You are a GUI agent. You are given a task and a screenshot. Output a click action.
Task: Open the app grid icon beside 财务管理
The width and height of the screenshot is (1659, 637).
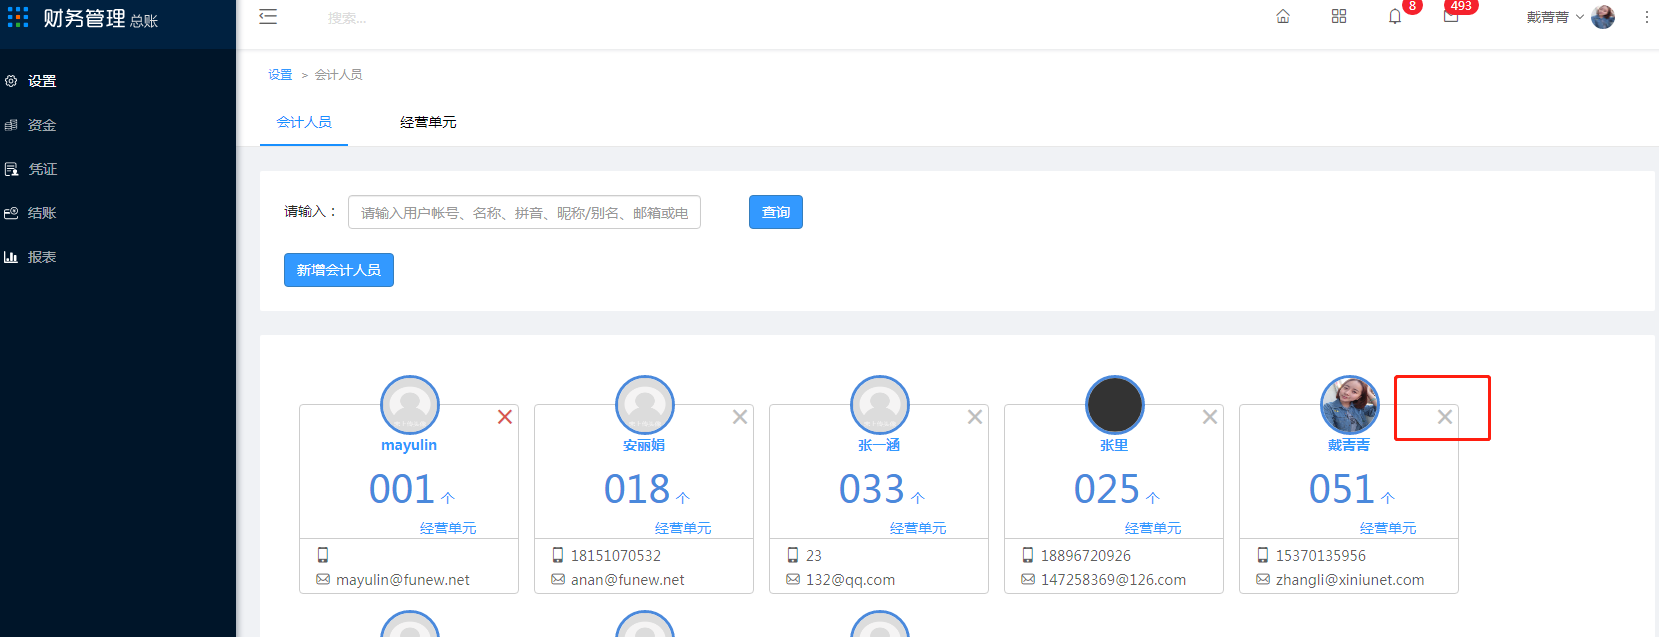pos(18,17)
